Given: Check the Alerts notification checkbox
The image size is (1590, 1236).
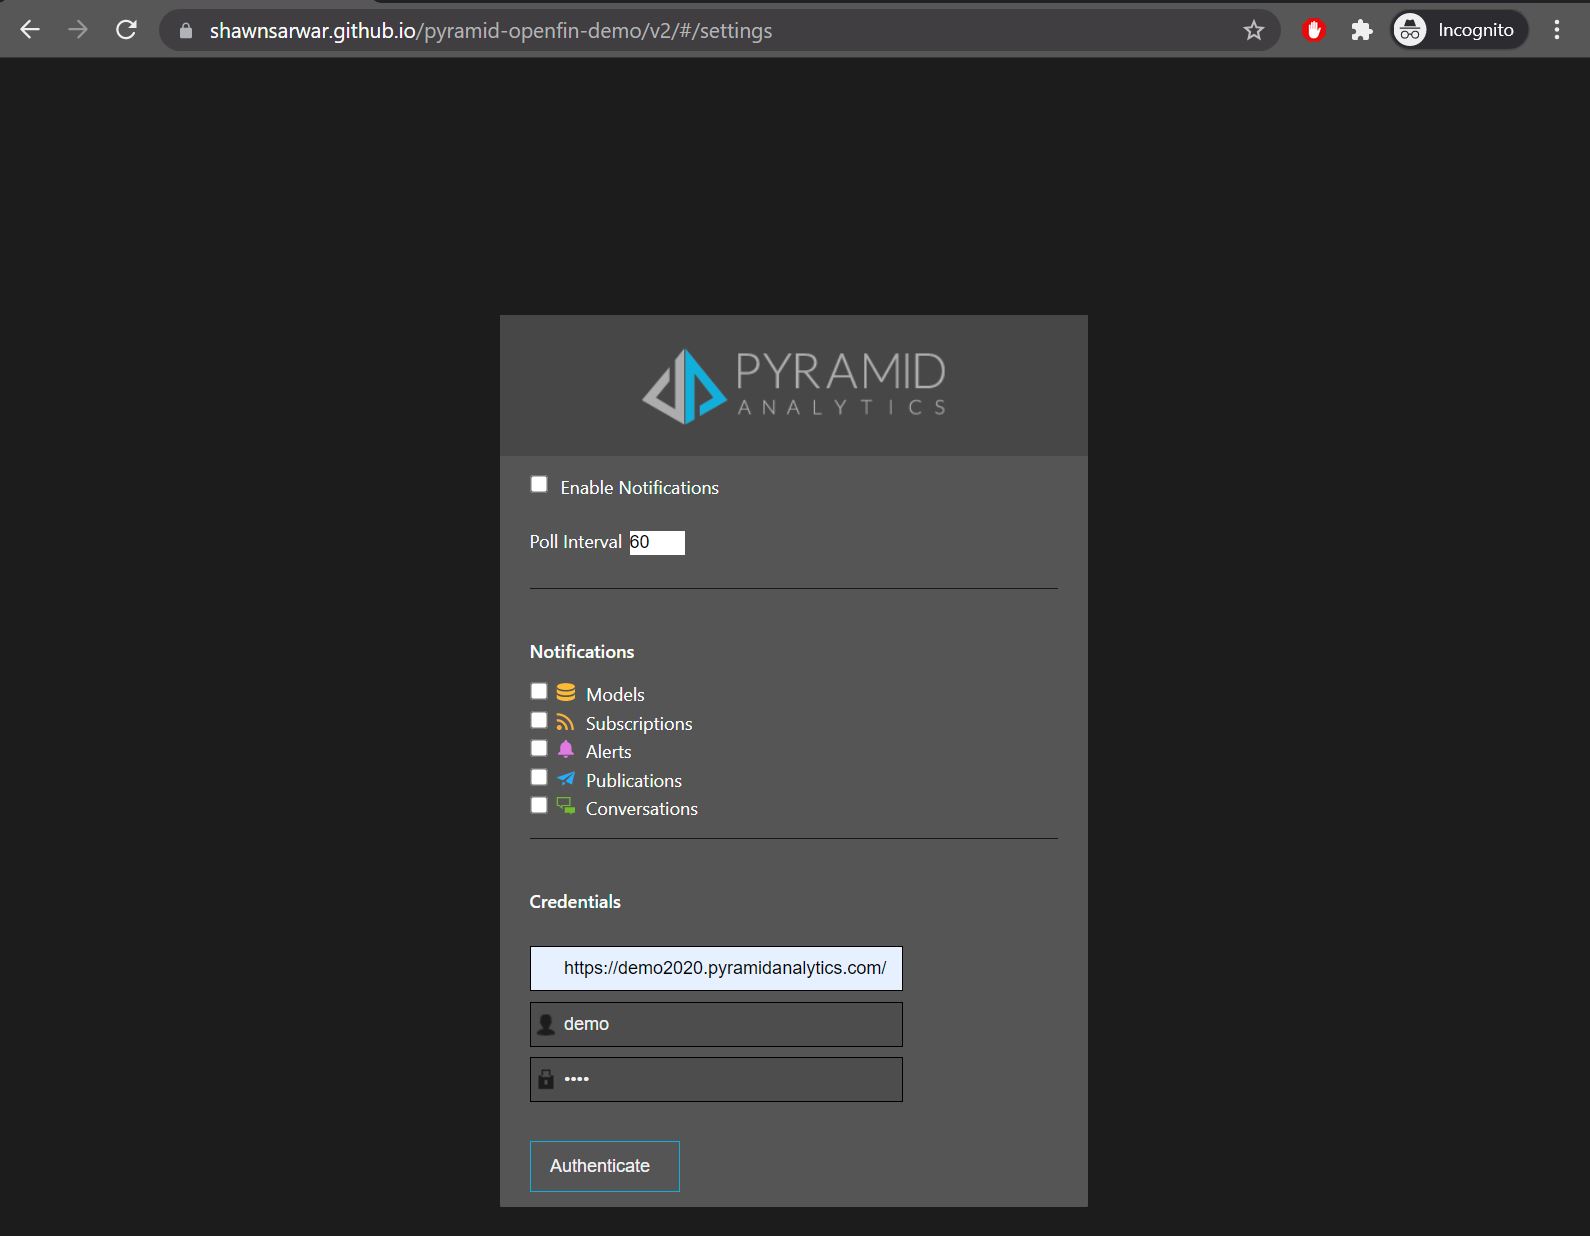Looking at the screenshot, I should tap(539, 748).
